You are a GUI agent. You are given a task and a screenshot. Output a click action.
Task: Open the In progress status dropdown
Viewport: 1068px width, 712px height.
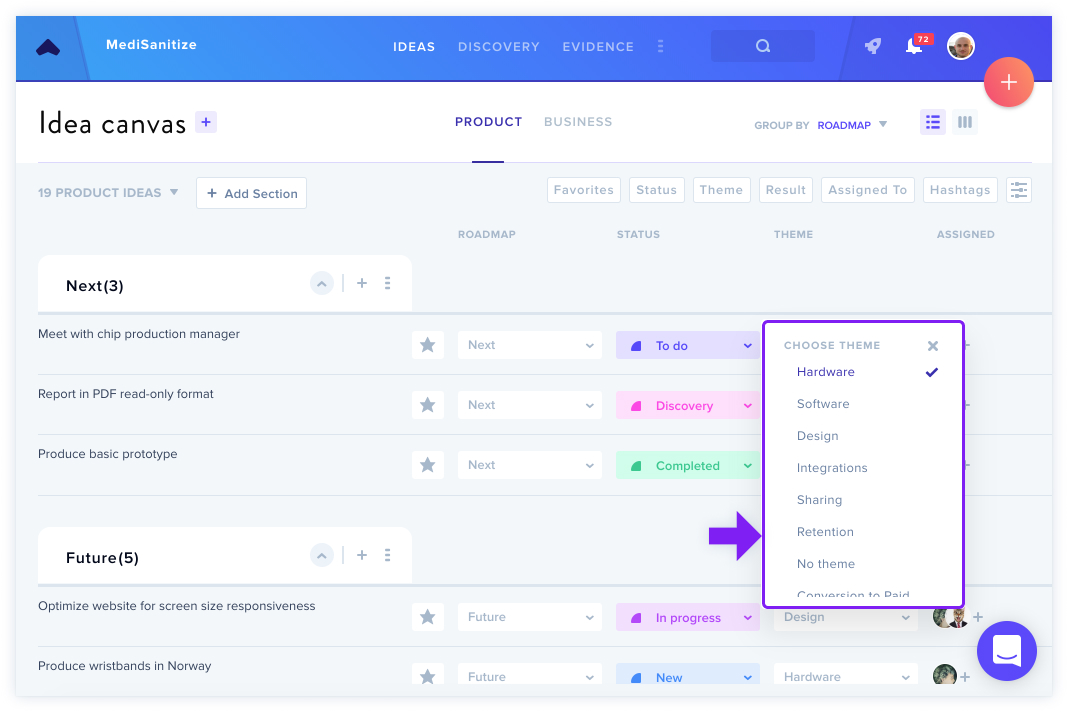point(688,617)
